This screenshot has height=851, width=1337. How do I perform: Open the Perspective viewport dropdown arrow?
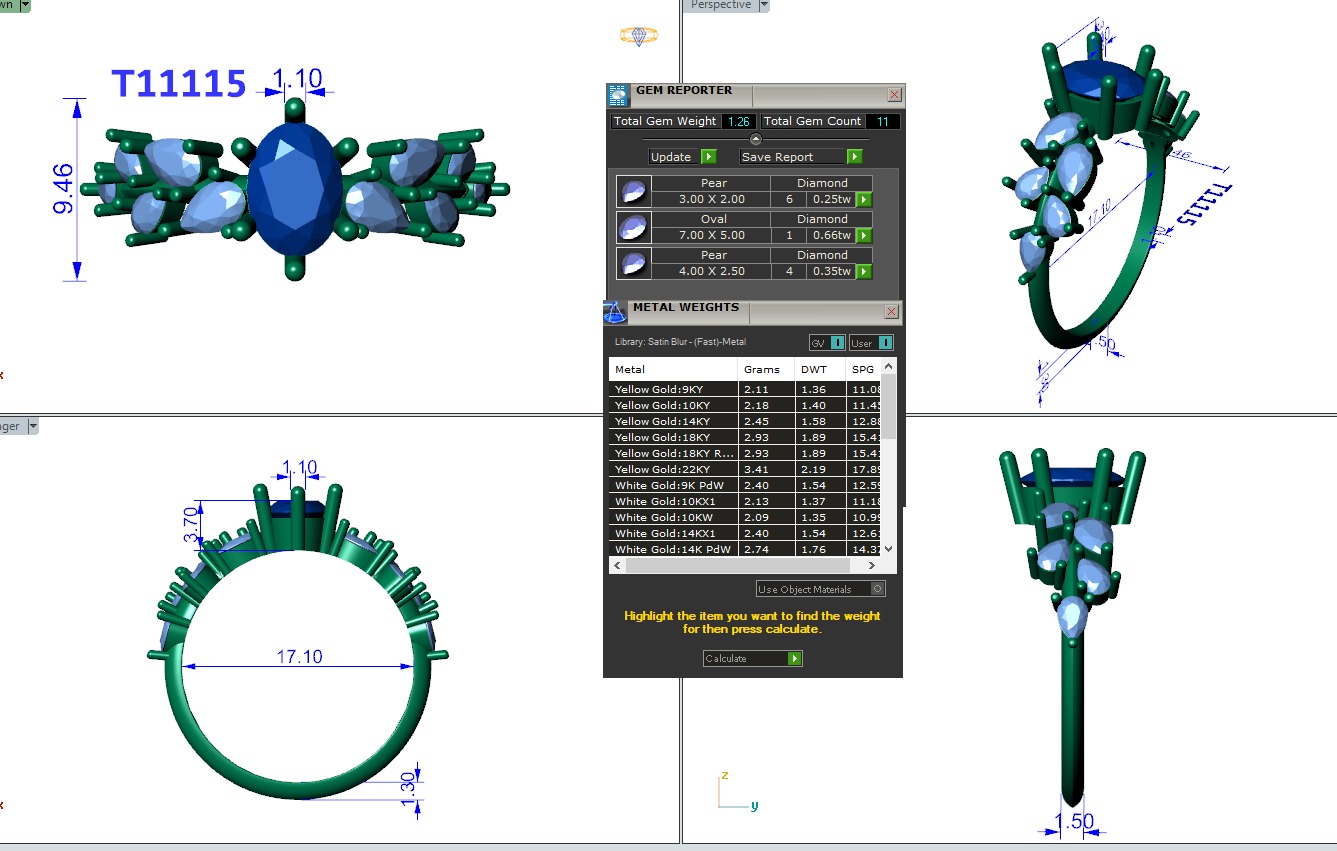click(764, 5)
